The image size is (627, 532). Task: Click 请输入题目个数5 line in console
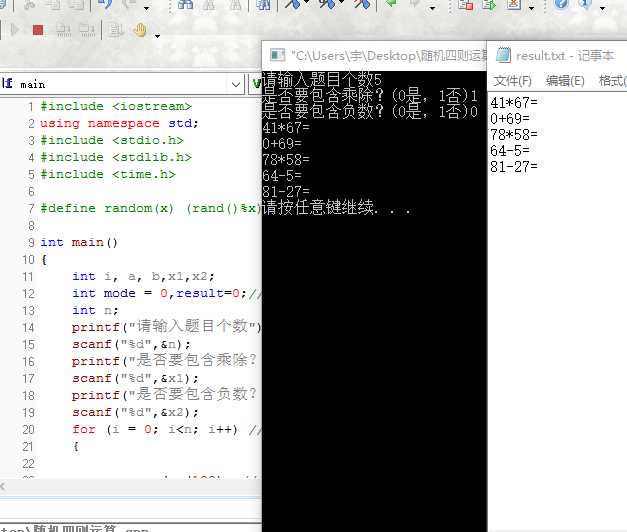click(322, 79)
